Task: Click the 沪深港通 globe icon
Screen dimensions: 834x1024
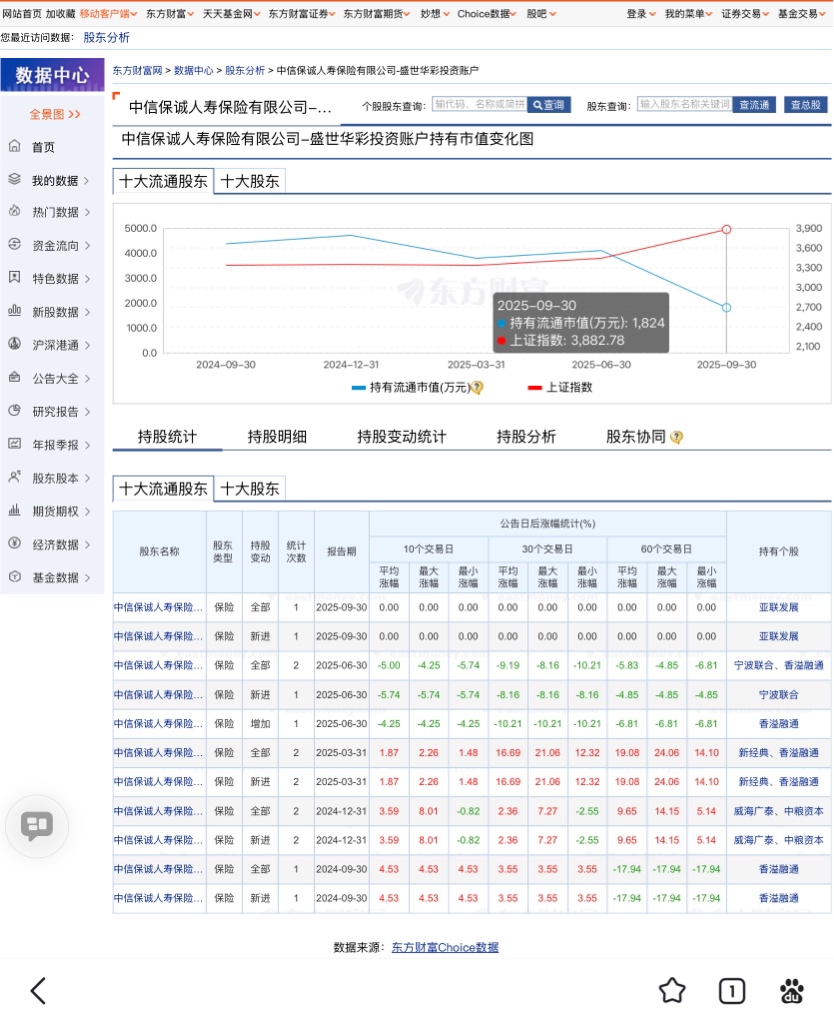Action: coord(14,344)
